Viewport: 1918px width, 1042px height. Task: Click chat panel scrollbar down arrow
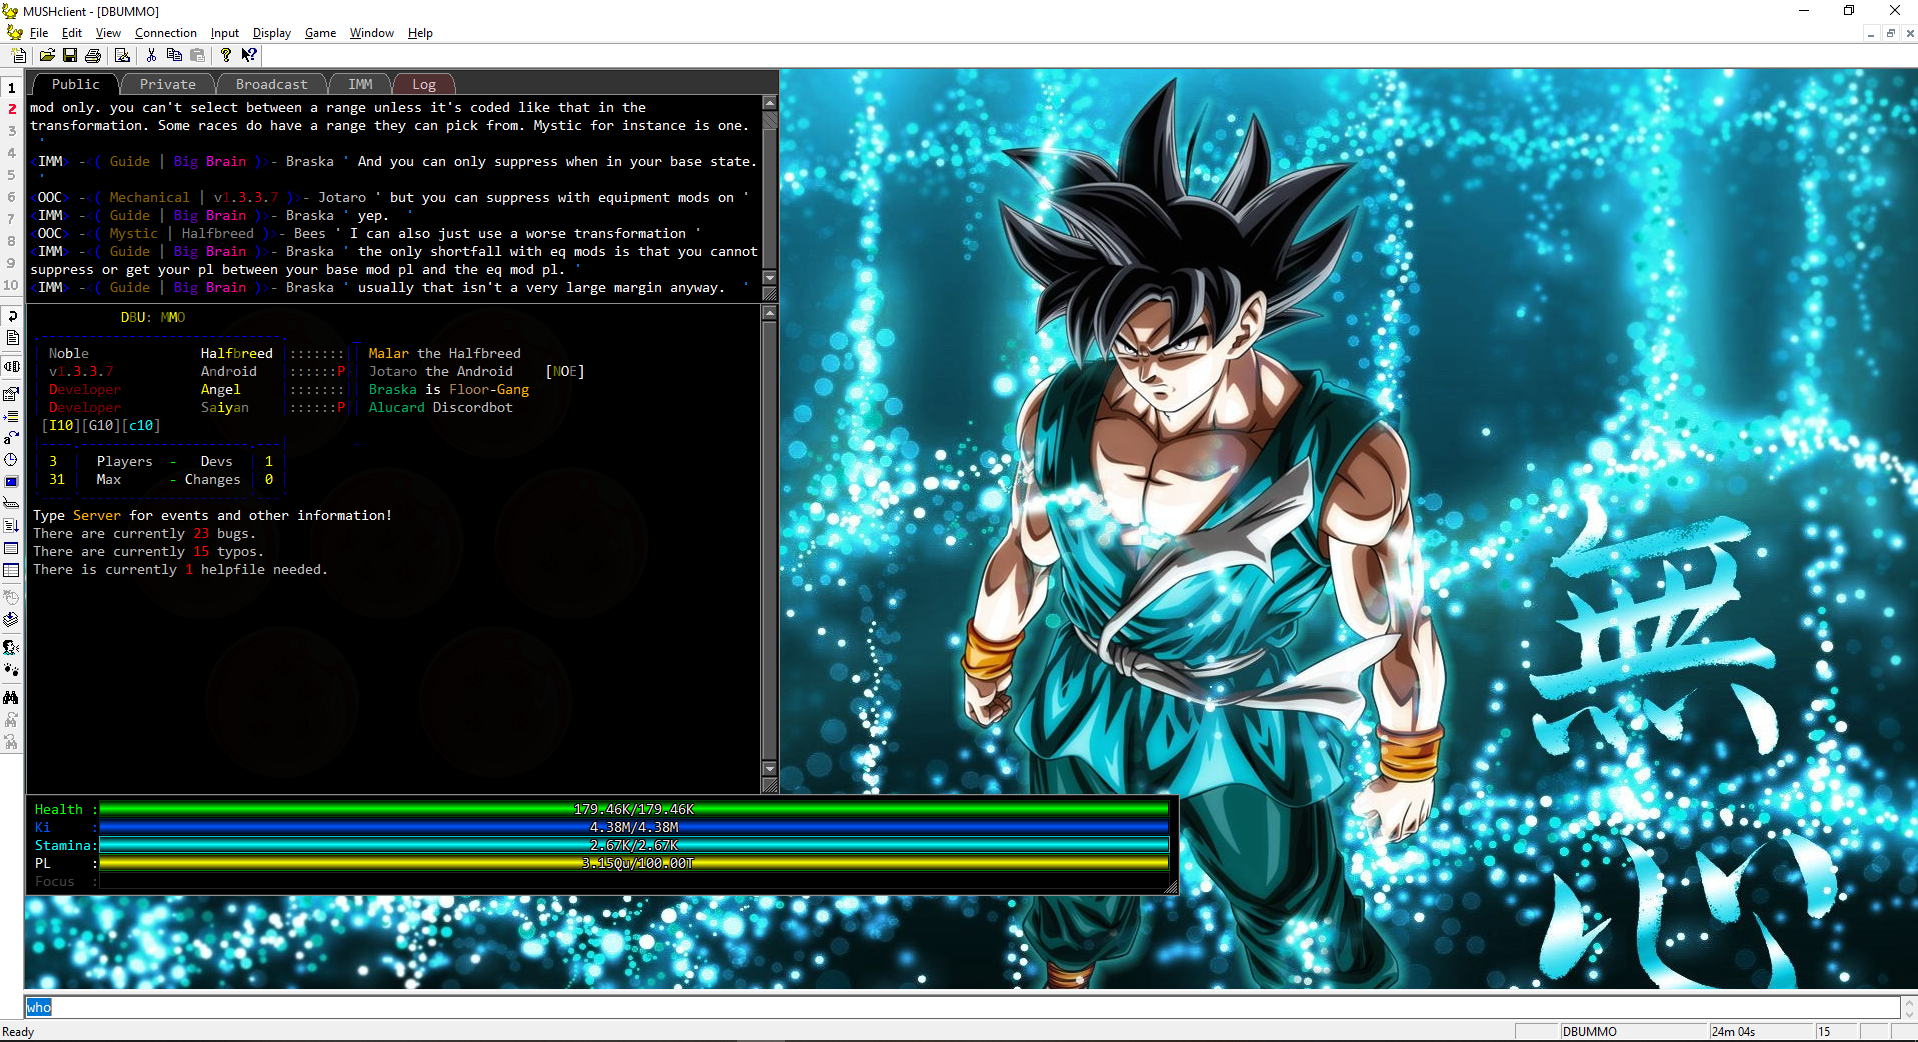pyautogui.click(x=770, y=277)
